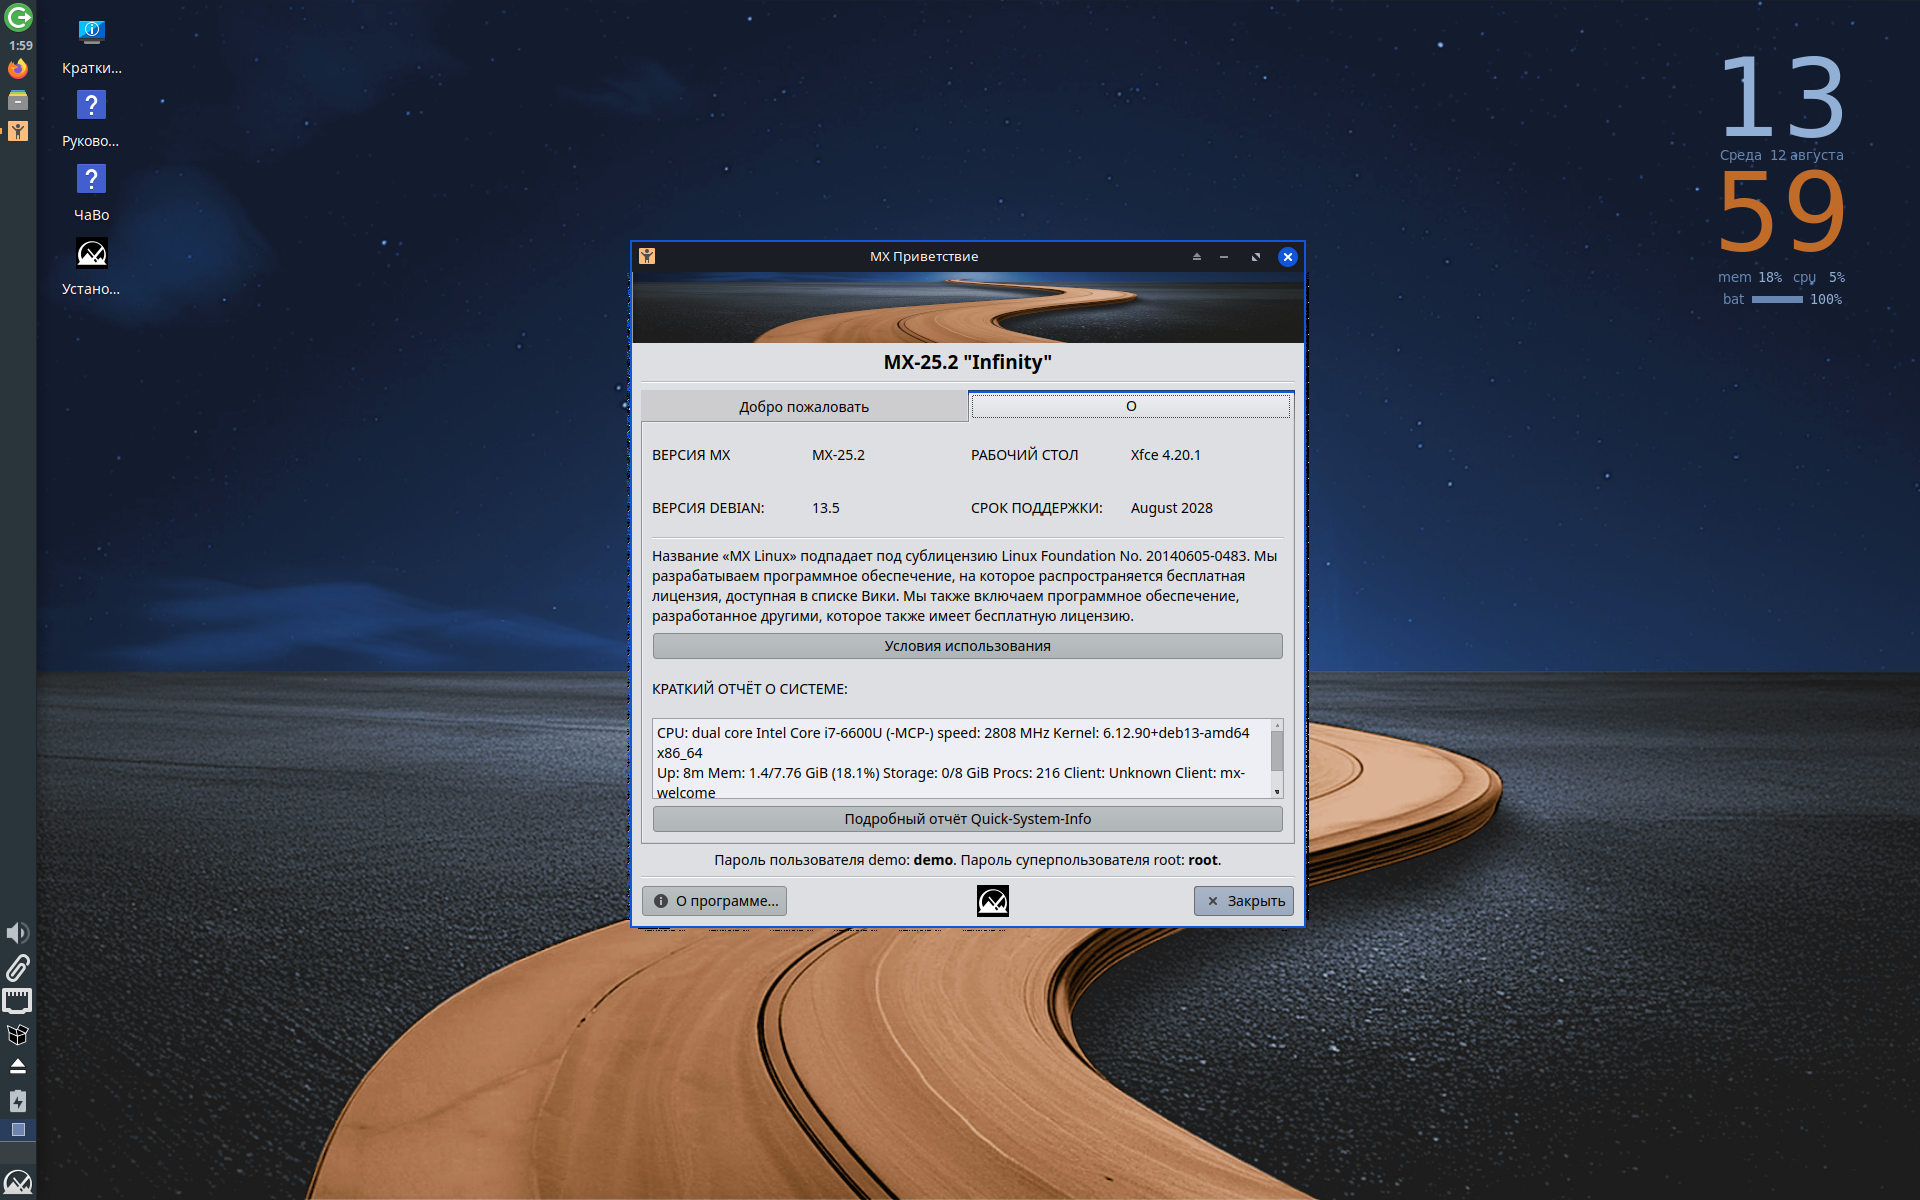Switch to the 'Добро пожаловать' tab

804,407
